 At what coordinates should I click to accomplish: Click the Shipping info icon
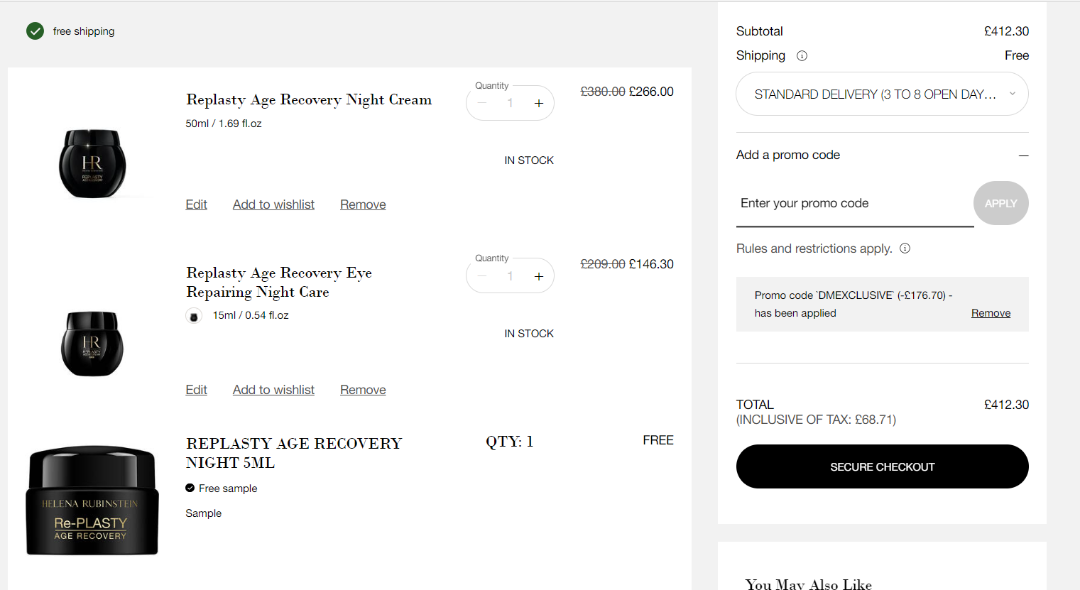pyautogui.click(x=802, y=56)
